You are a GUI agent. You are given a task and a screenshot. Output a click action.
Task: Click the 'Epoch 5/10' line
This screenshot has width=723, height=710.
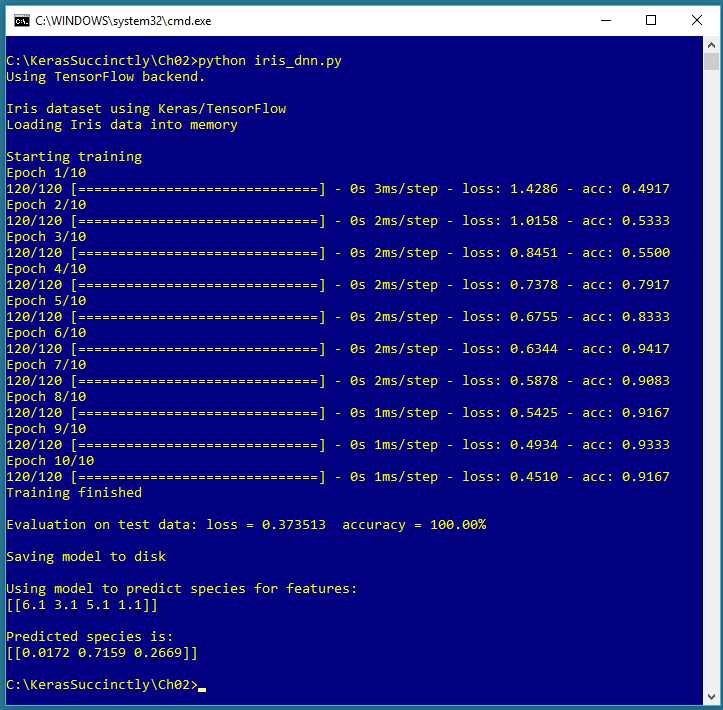point(46,301)
